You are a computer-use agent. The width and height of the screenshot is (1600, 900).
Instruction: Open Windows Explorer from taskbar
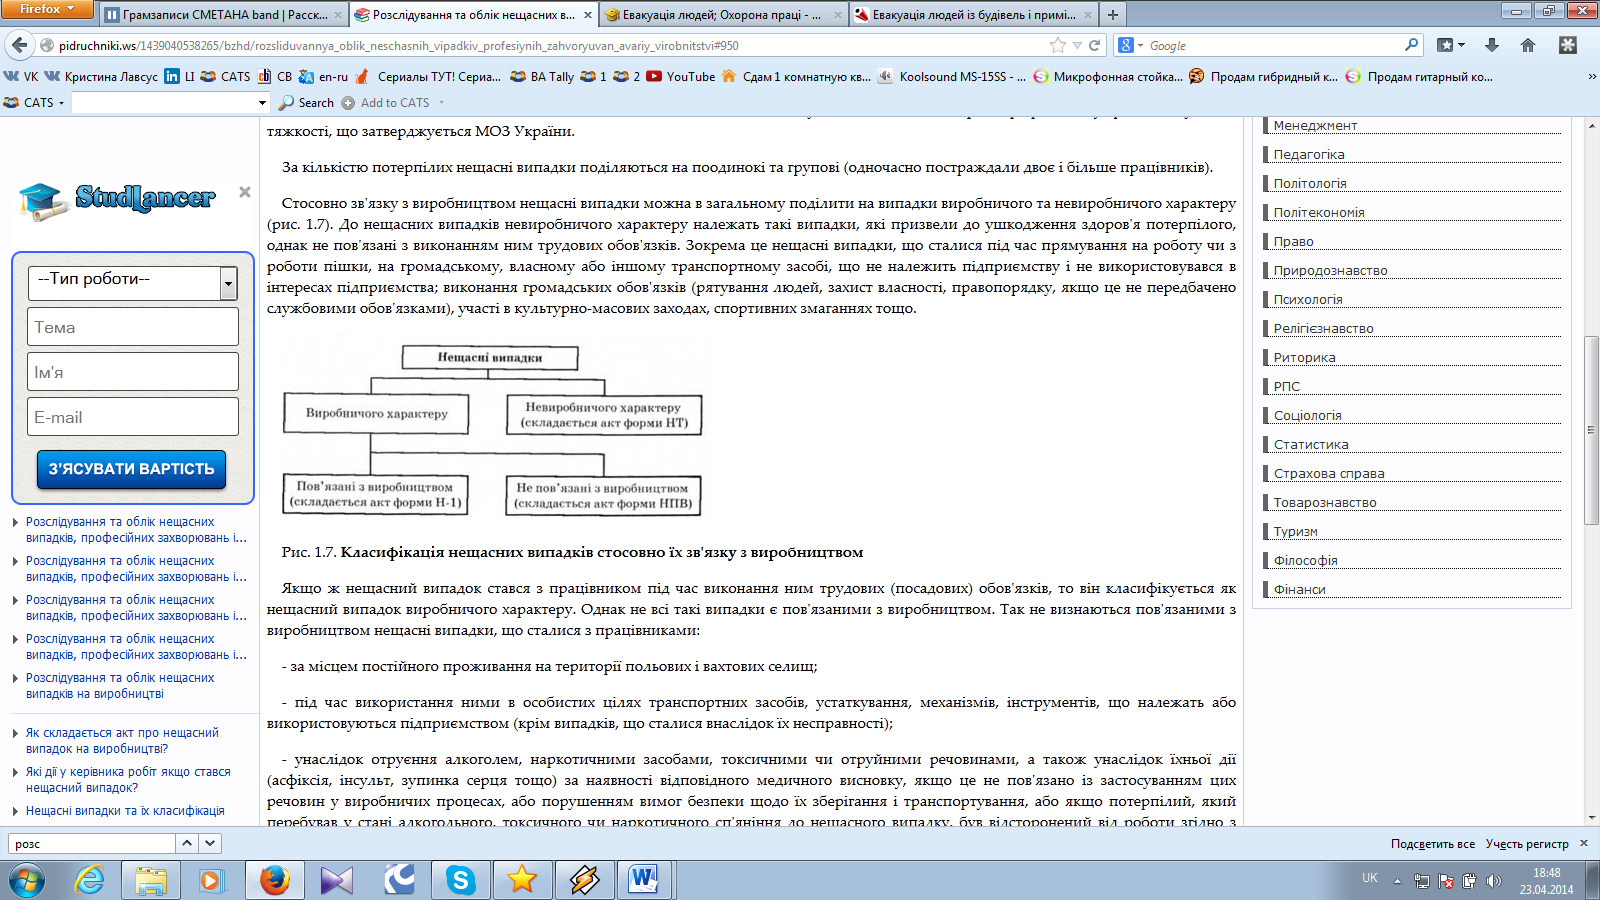coord(151,880)
